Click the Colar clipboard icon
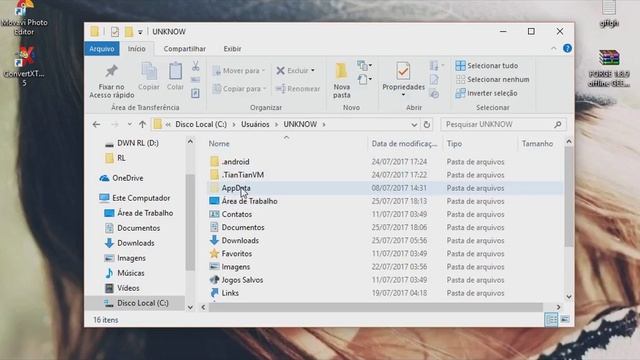Screen dimensions: 640x360 coord(176,72)
